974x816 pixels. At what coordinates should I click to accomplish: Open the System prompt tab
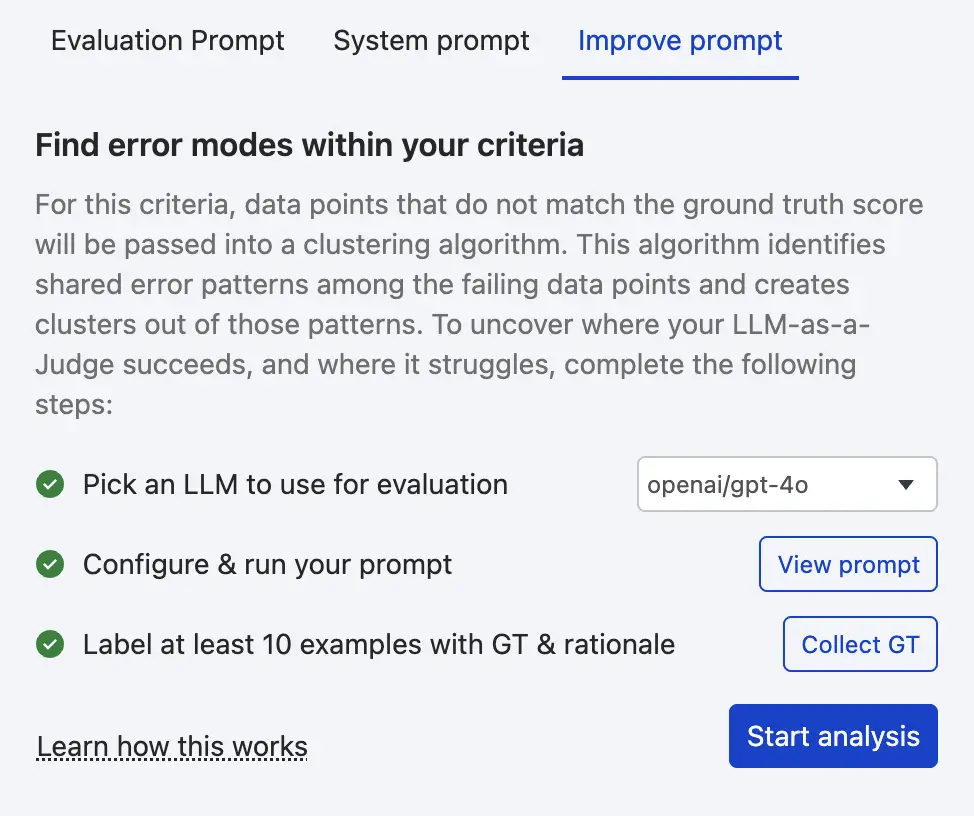[431, 41]
